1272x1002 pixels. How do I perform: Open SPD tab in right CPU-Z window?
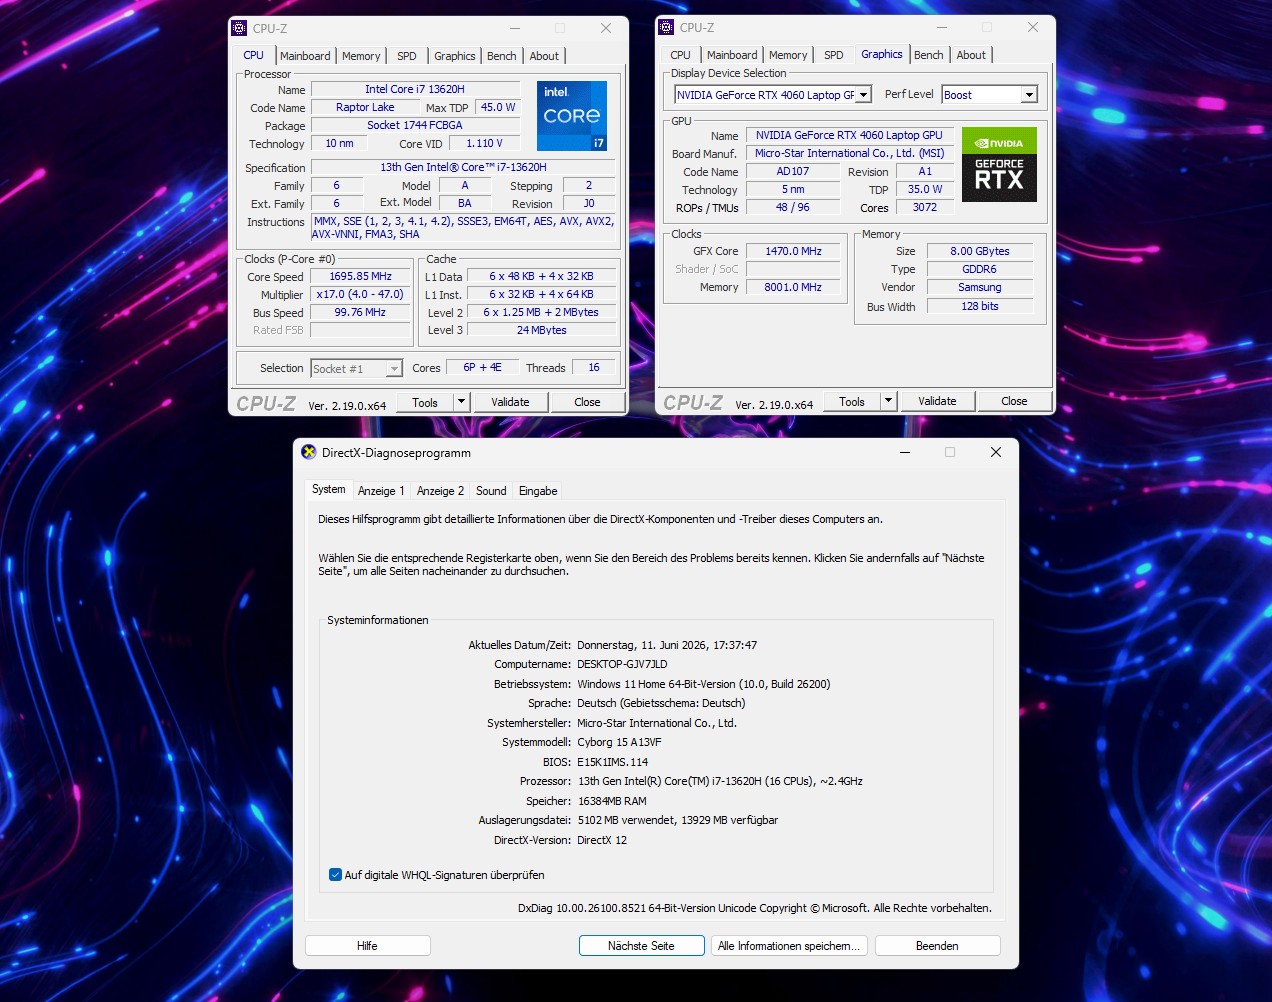click(x=834, y=55)
